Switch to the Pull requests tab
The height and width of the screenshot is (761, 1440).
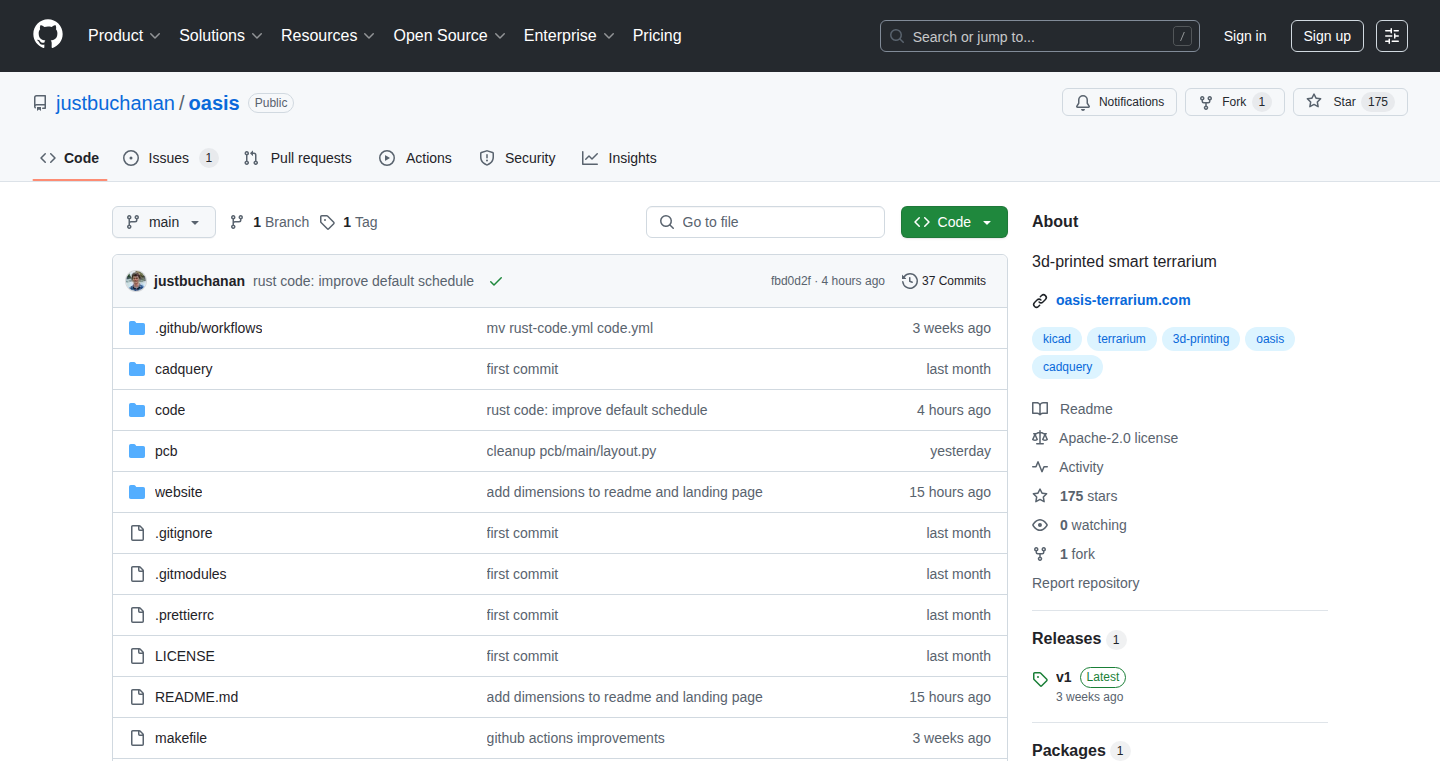(x=297, y=158)
